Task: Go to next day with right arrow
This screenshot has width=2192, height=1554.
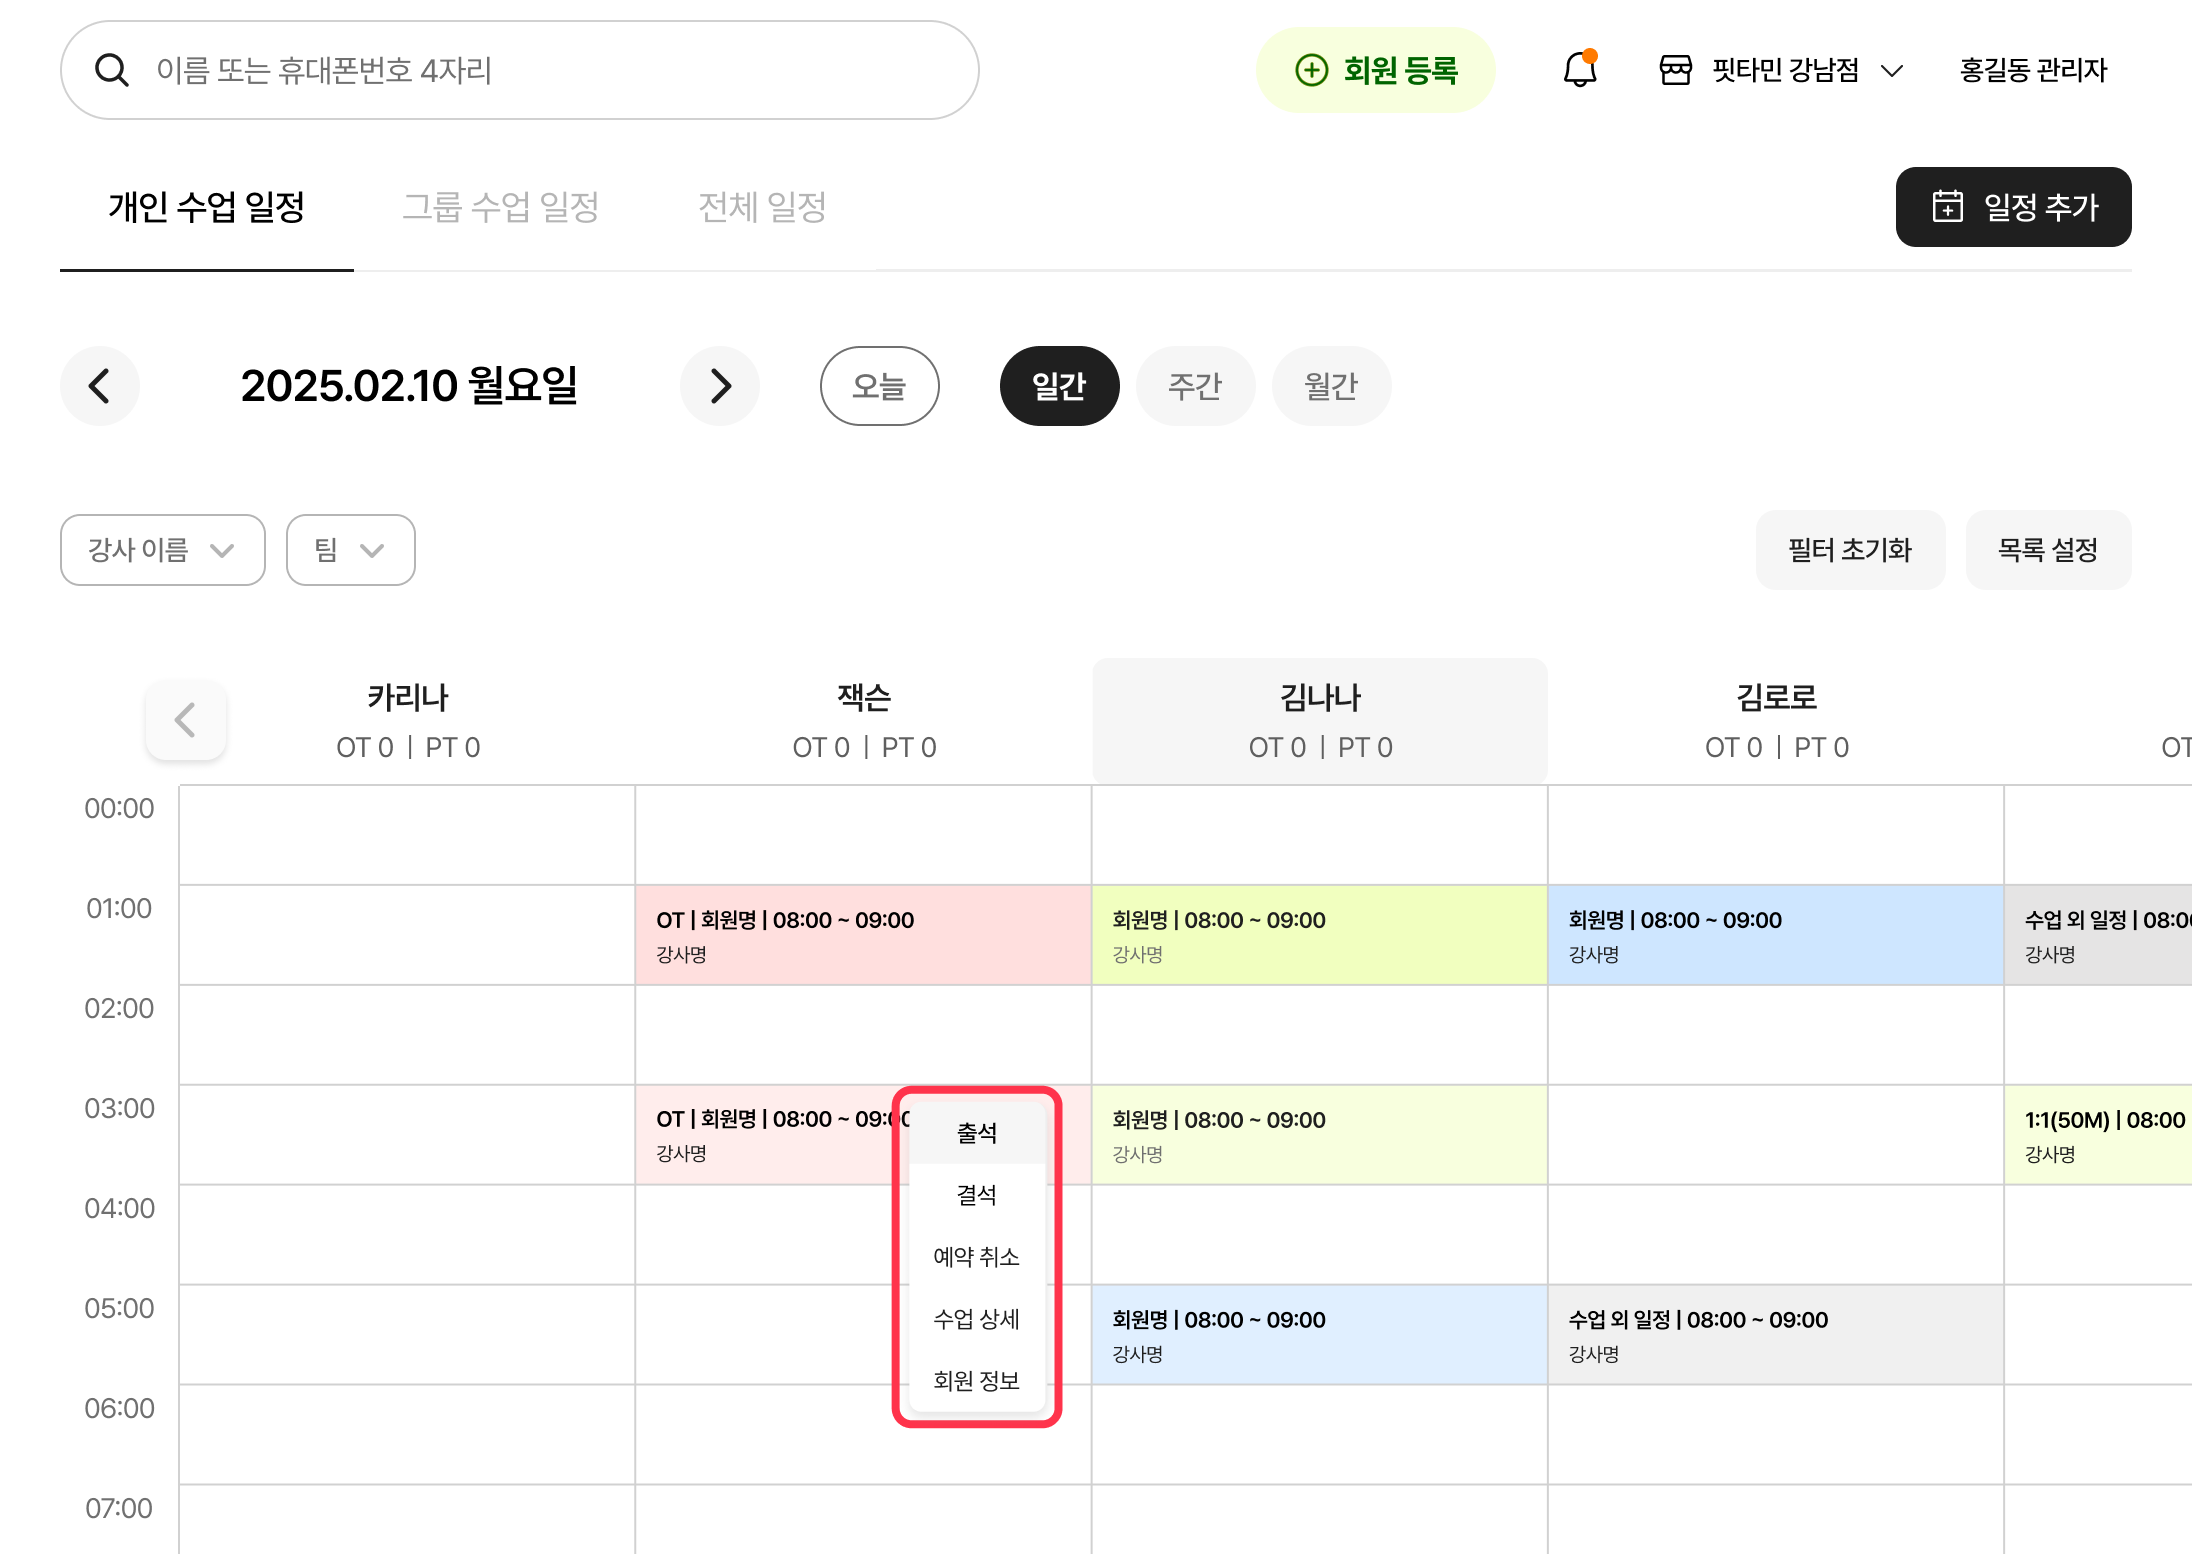Action: coord(720,386)
